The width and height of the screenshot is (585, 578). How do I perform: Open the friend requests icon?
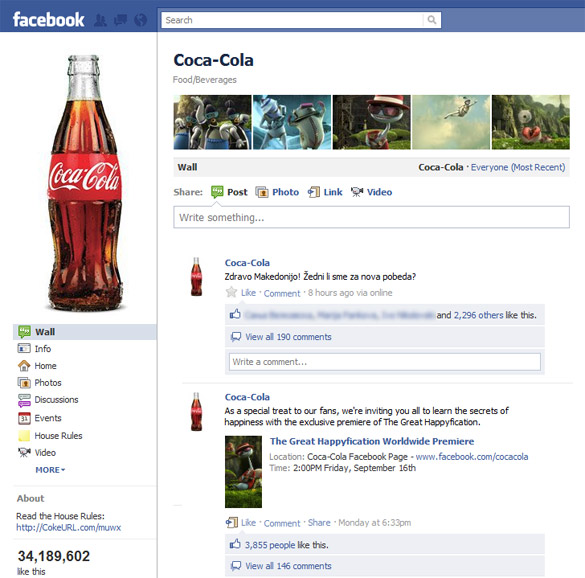(100, 20)
